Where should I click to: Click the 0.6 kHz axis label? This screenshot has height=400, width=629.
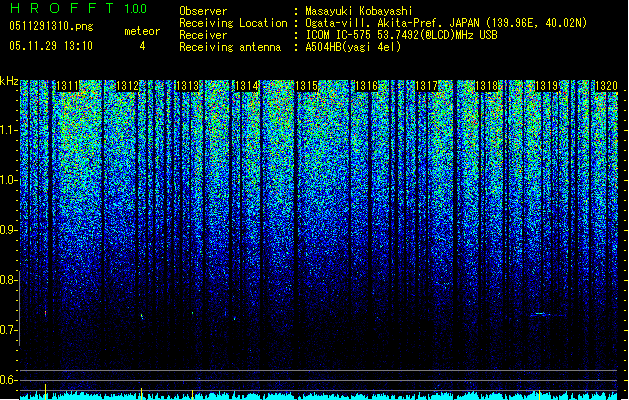coord(8,380)
